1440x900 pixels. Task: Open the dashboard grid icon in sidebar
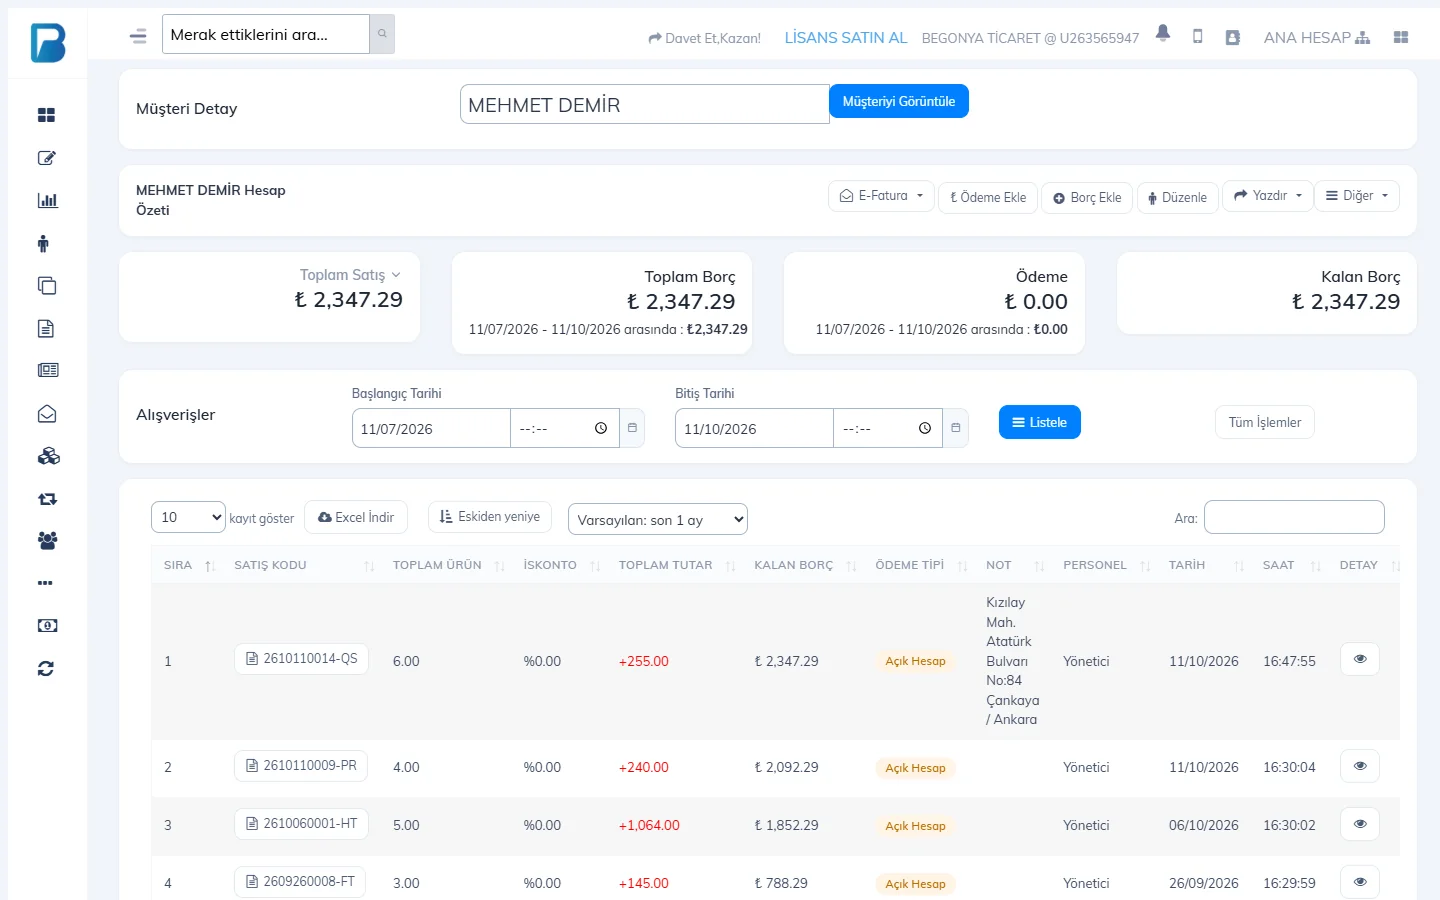(46, 115)
